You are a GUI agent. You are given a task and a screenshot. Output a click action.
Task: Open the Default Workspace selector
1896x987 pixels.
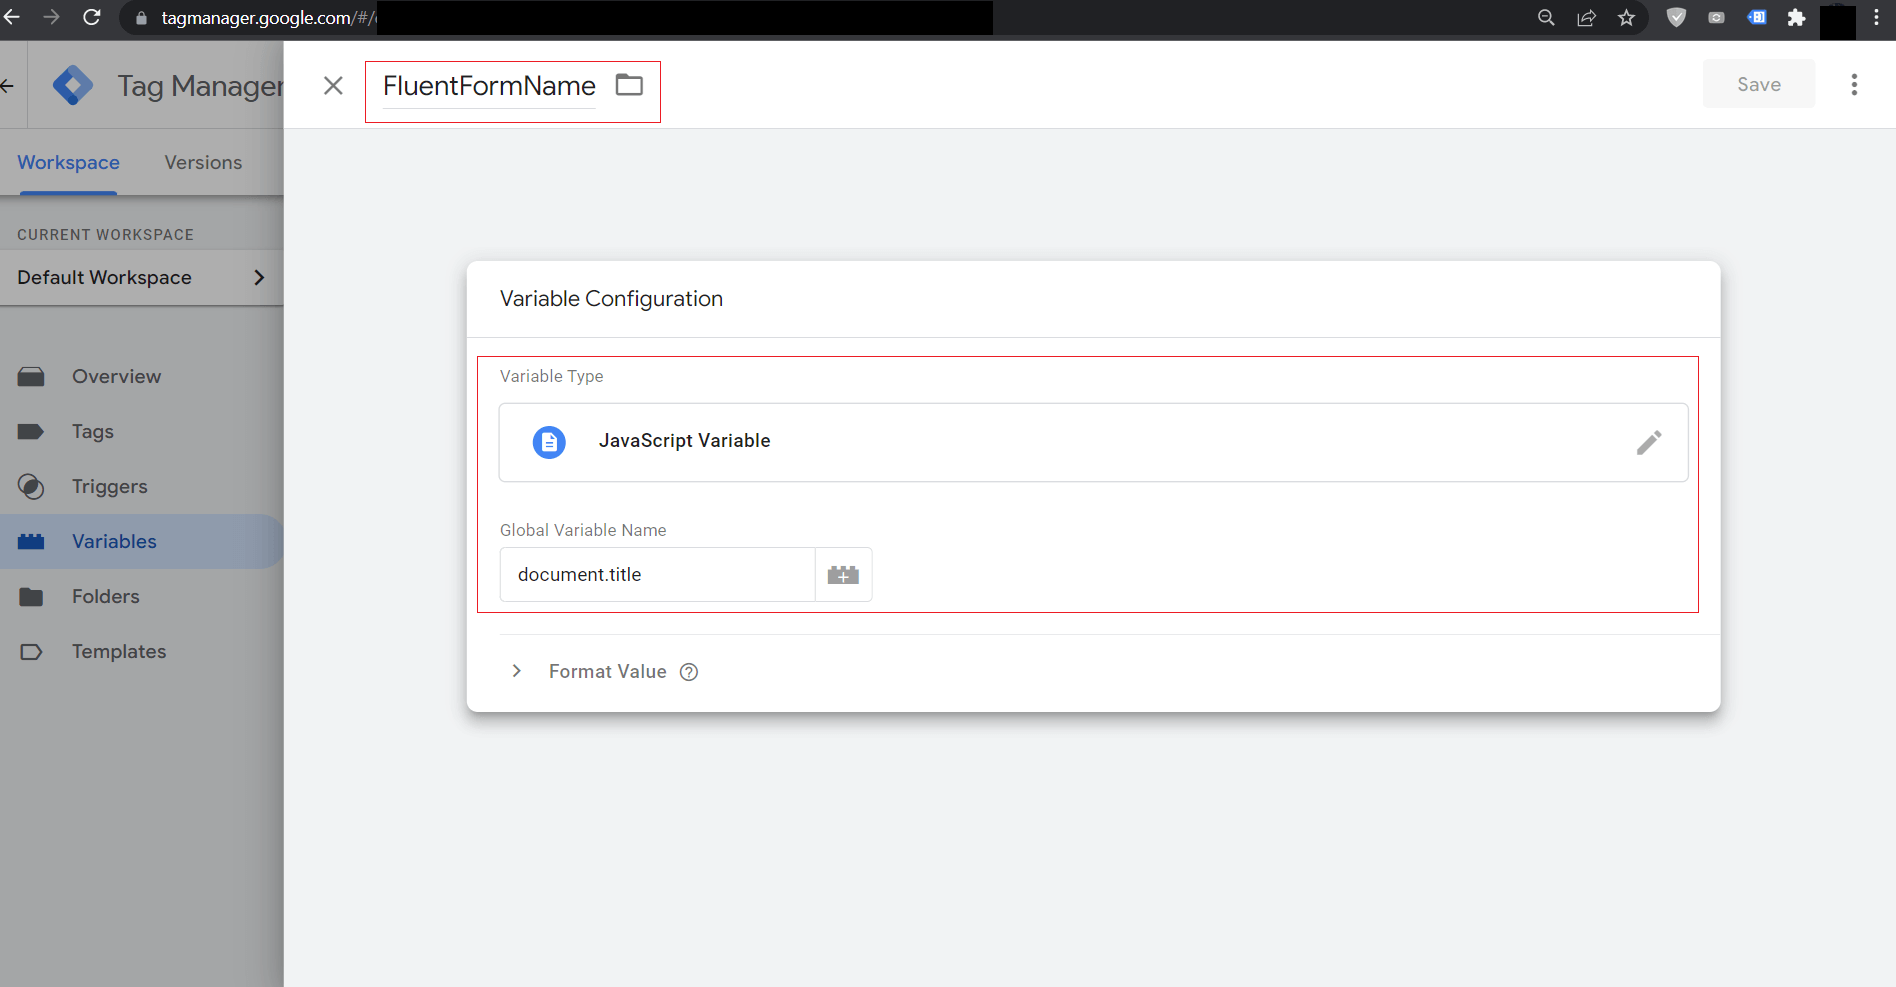141,278
